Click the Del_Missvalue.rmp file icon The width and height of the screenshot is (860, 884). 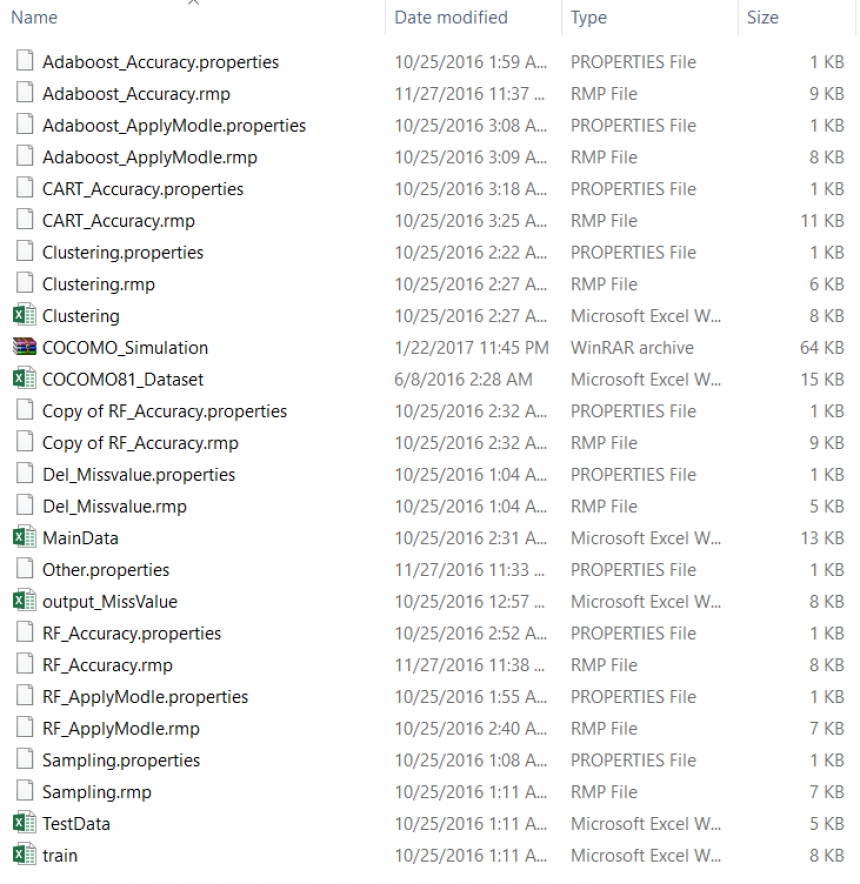point(24,505)
